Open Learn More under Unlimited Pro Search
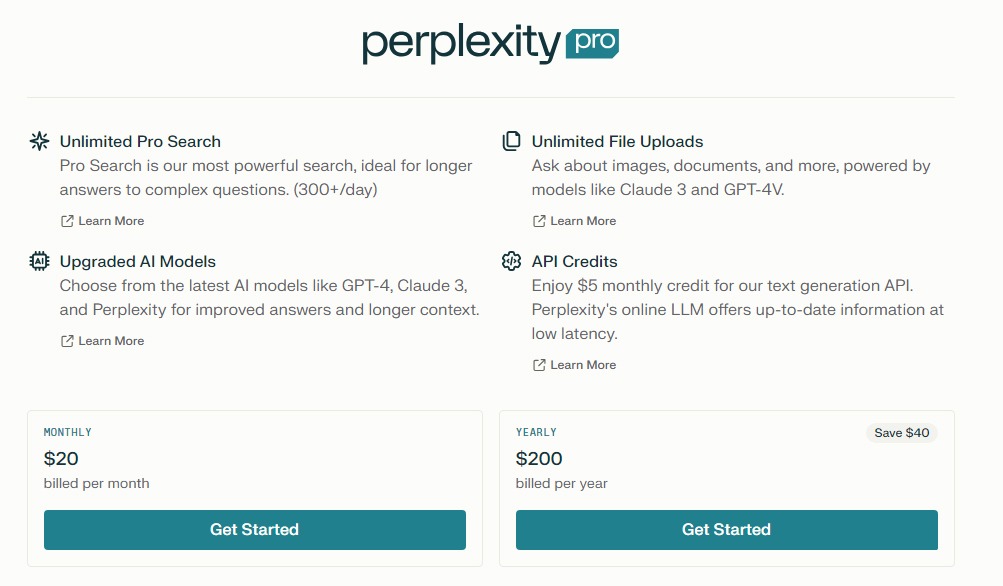Image resolution: width=1003 pixels, height=586 pixels. click(110, 220)
